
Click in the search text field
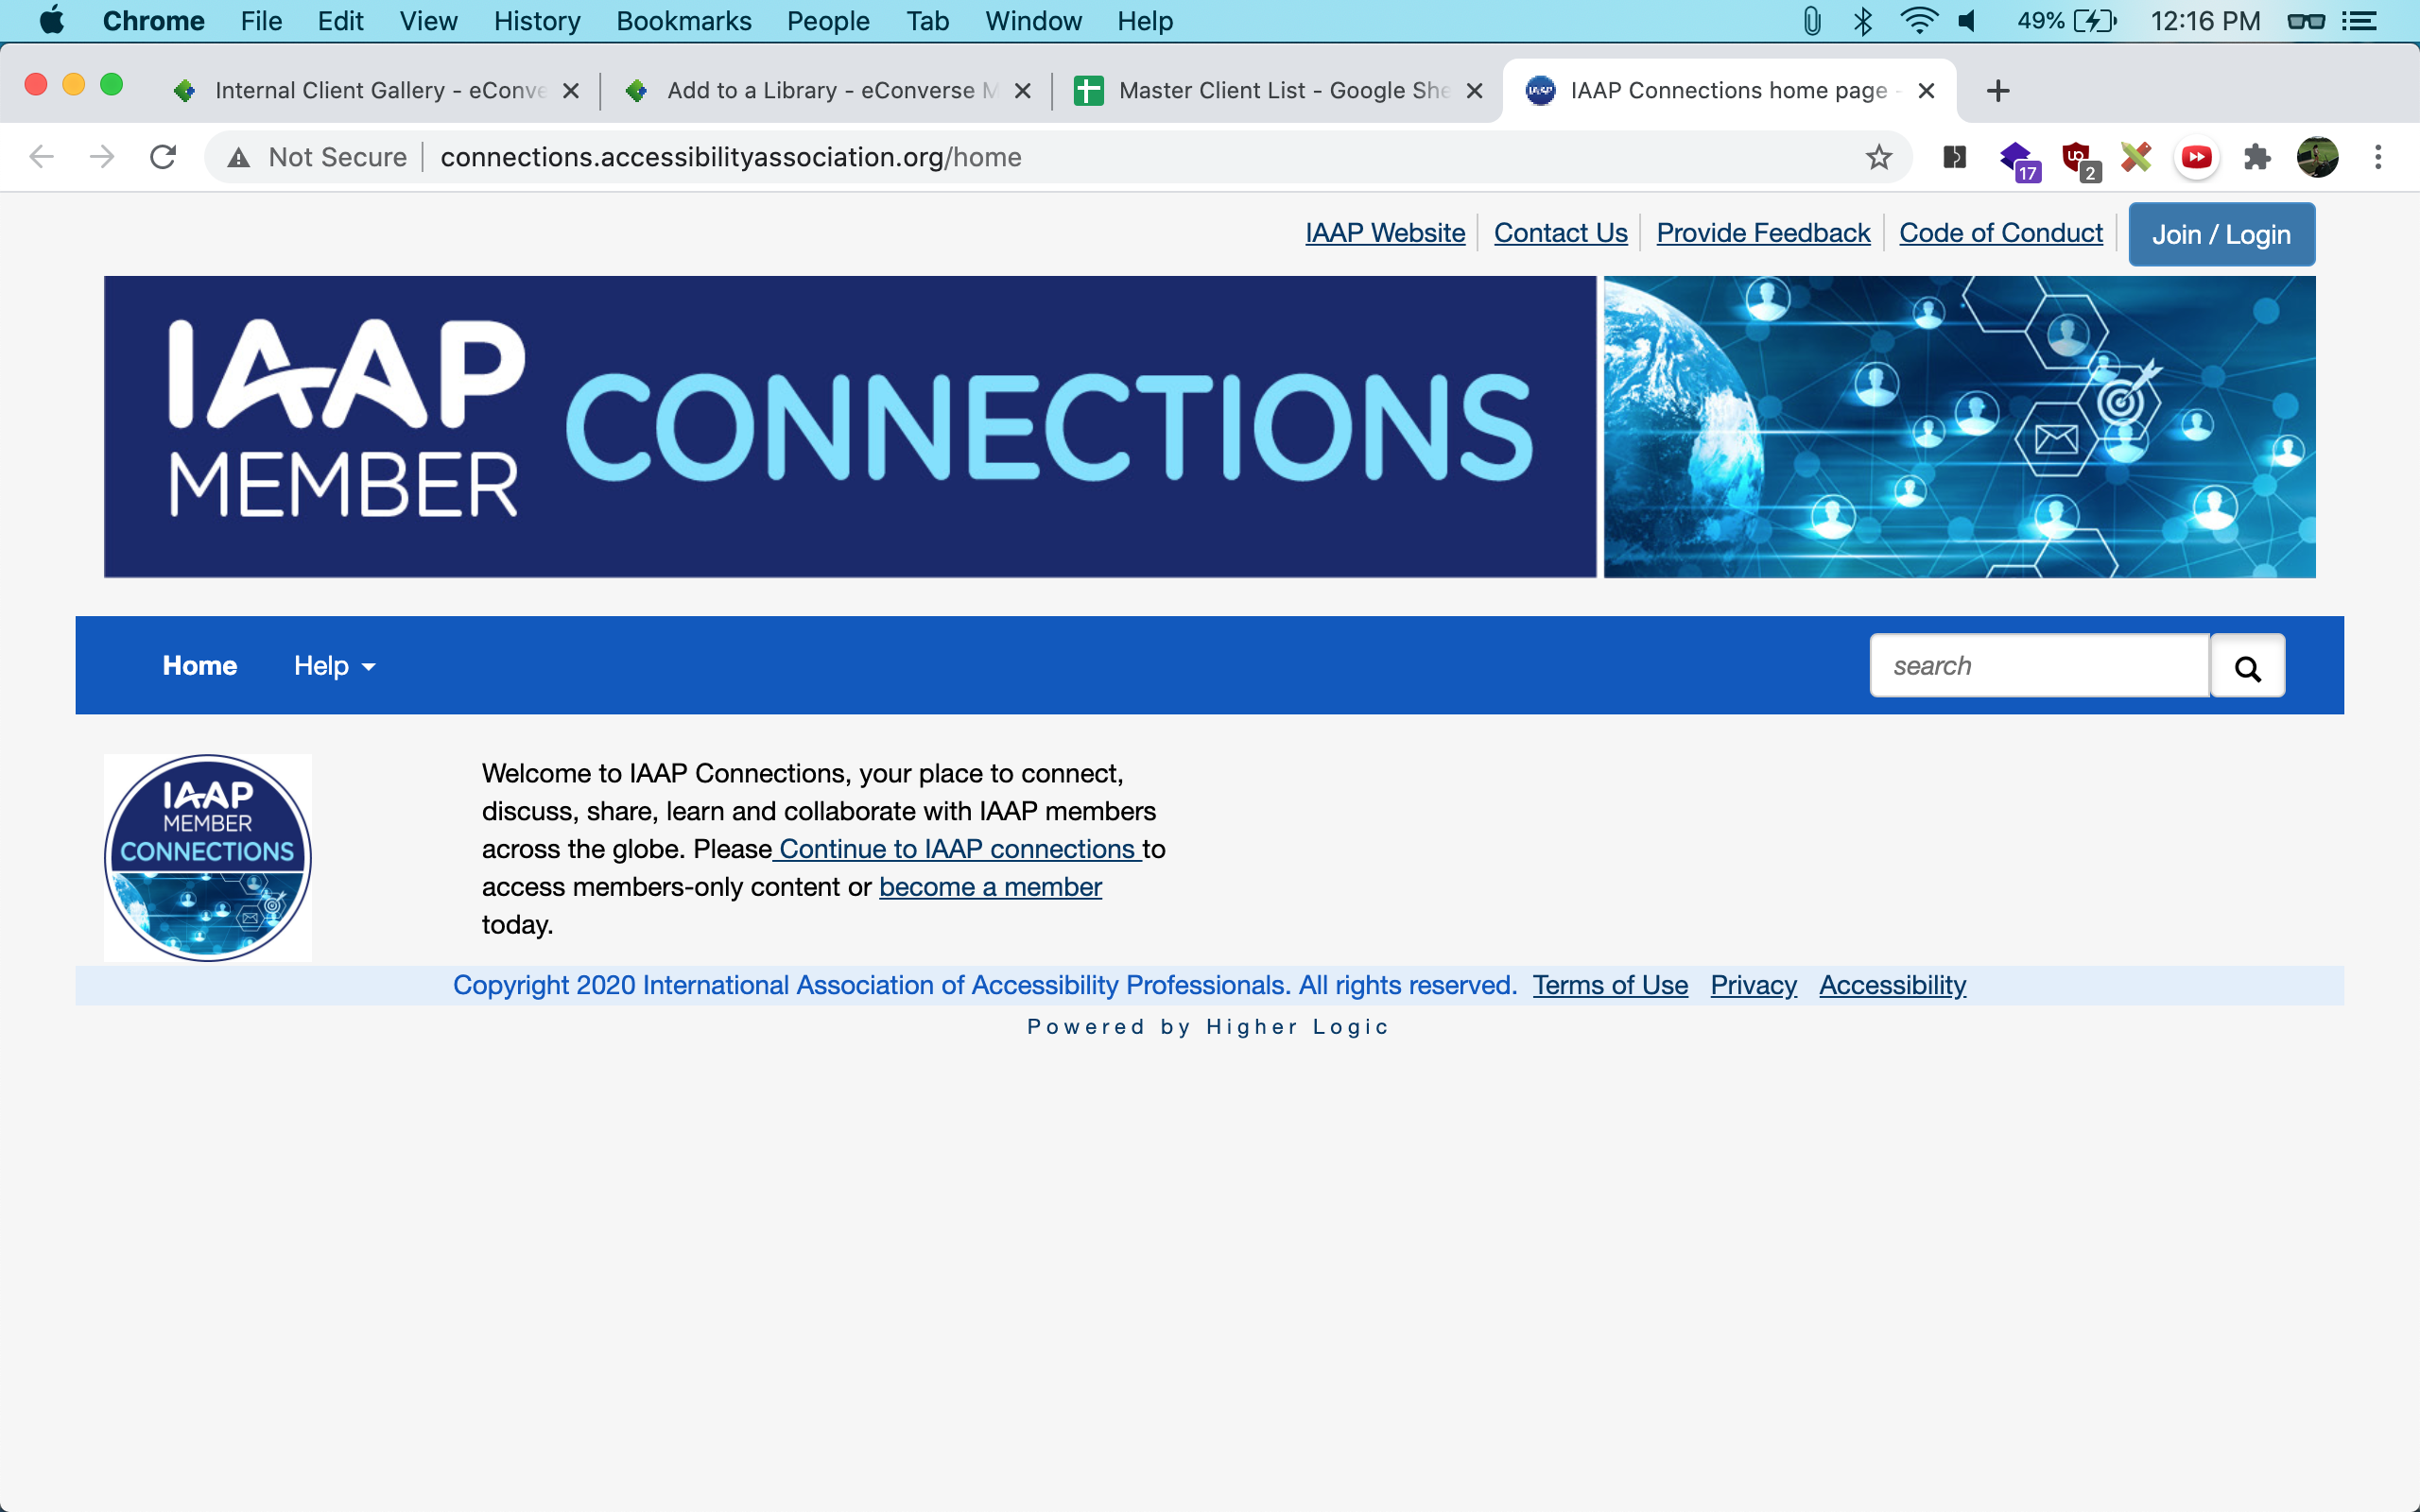pos(2040,666)
